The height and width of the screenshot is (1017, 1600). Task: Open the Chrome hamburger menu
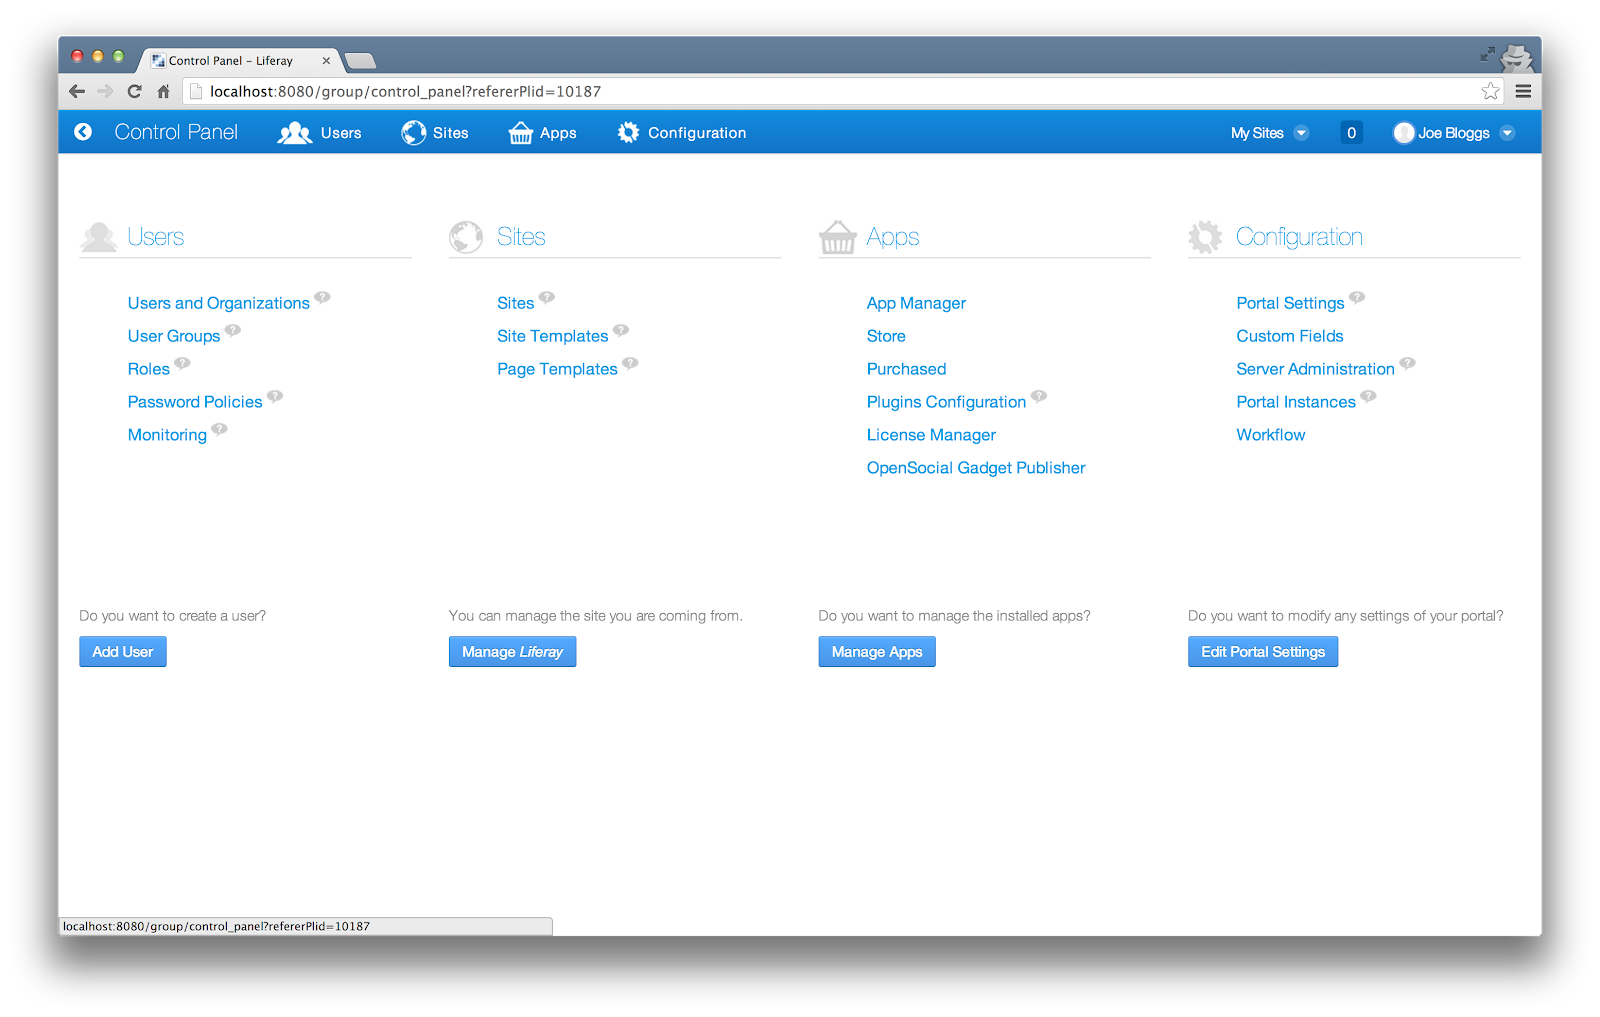(1523, 91)
